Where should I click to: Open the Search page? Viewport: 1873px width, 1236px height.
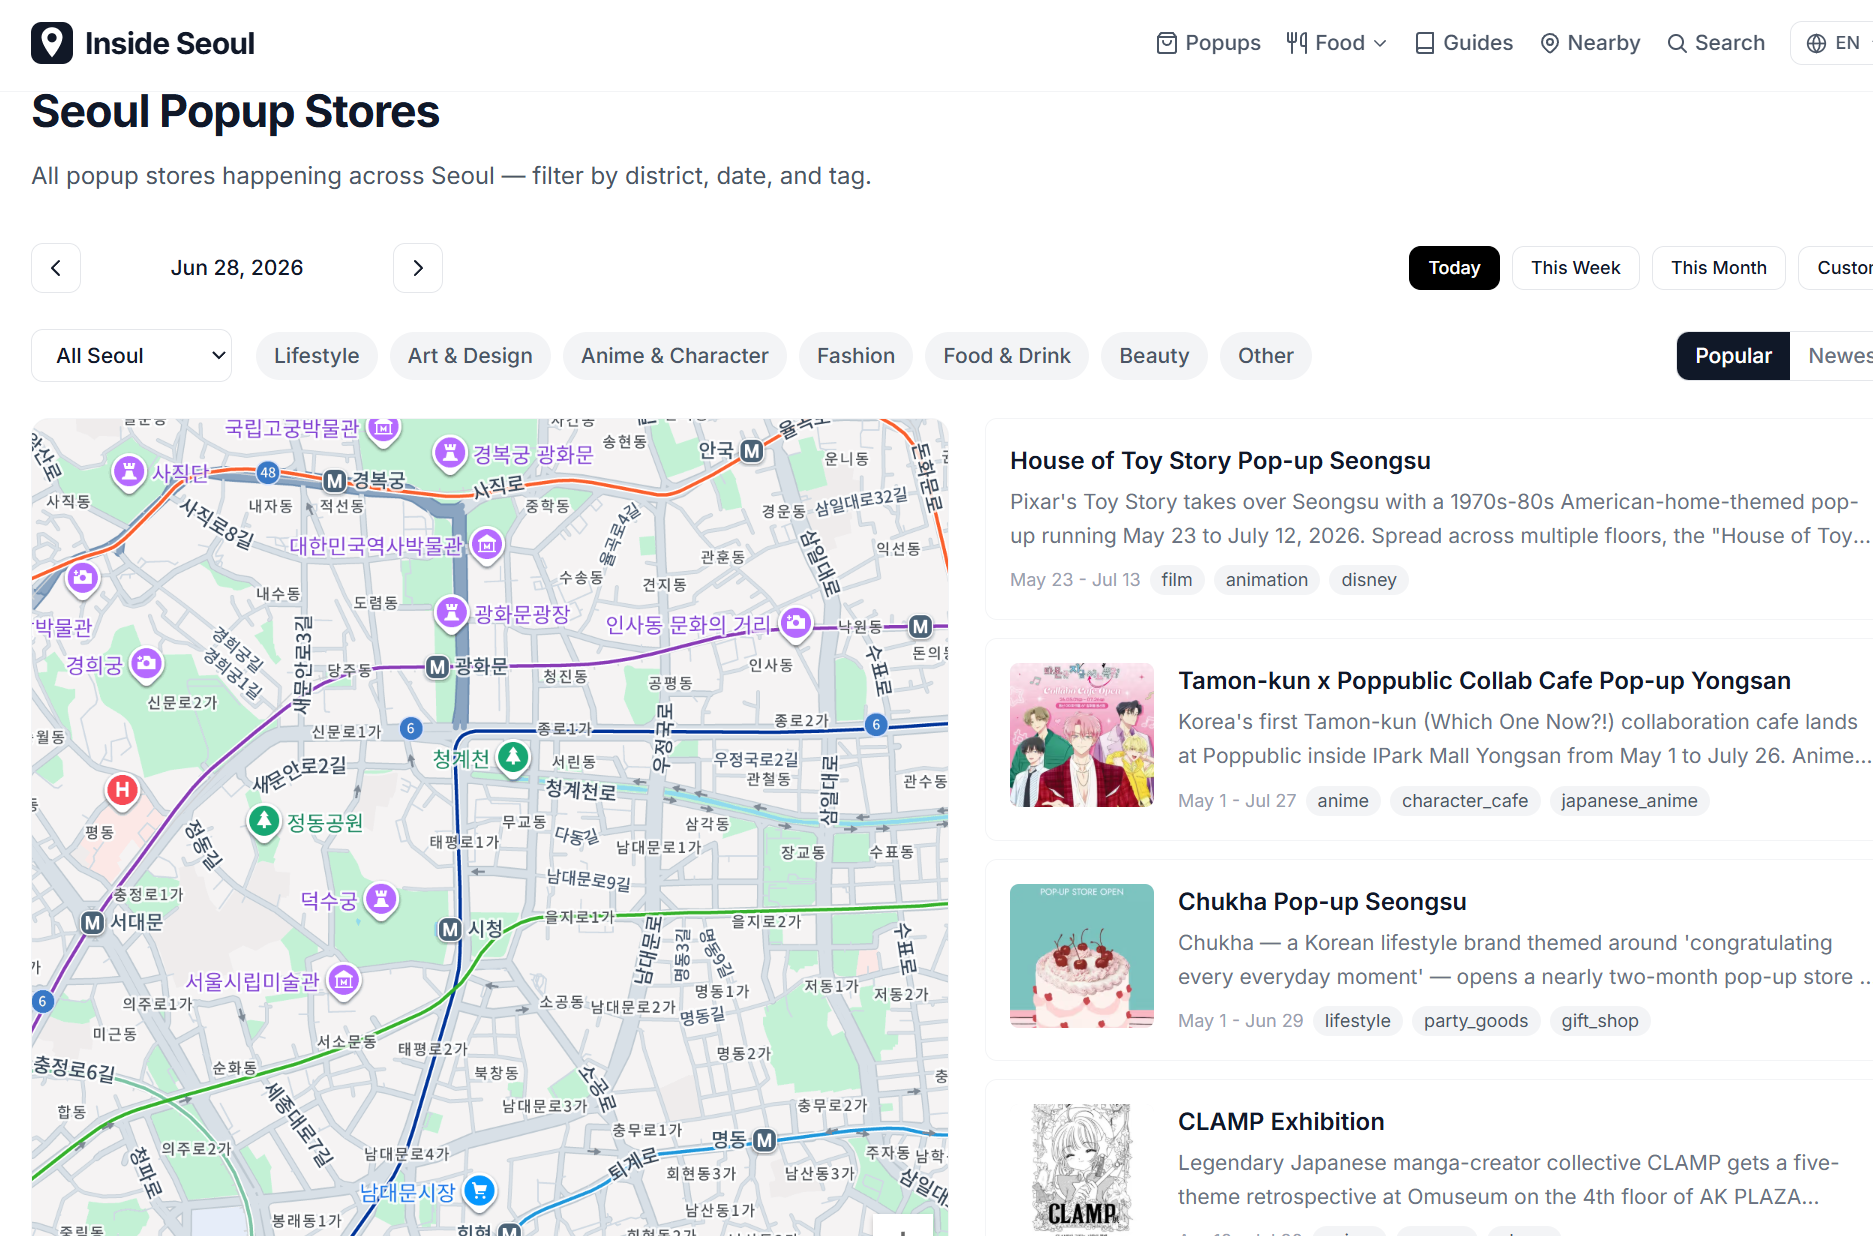1716,43
